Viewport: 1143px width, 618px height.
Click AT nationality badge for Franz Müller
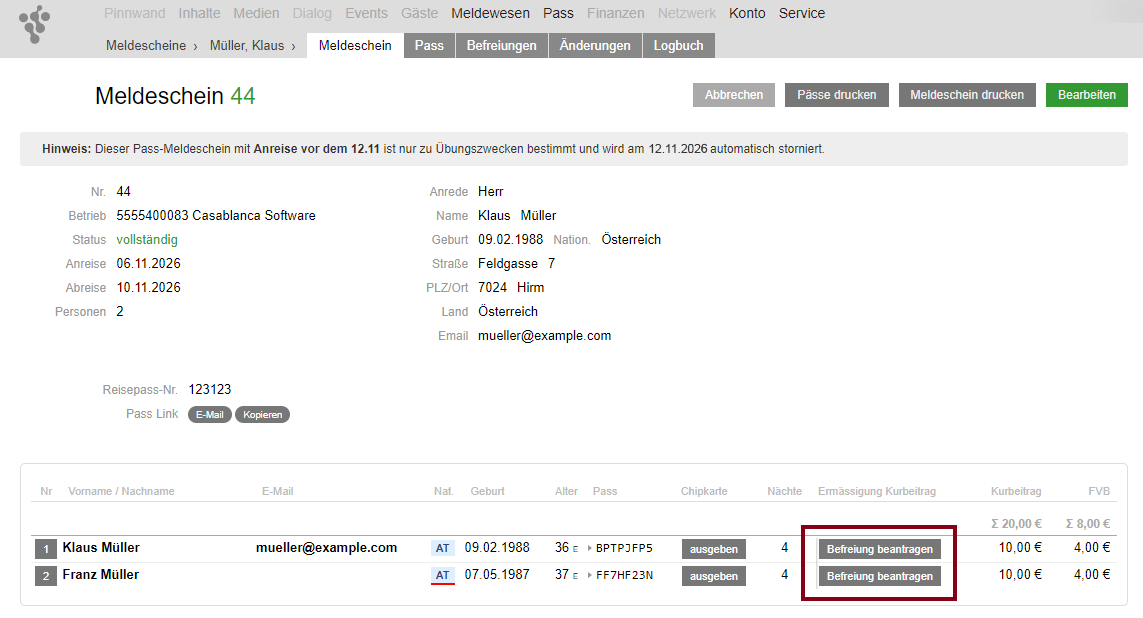tap(443, 575)
